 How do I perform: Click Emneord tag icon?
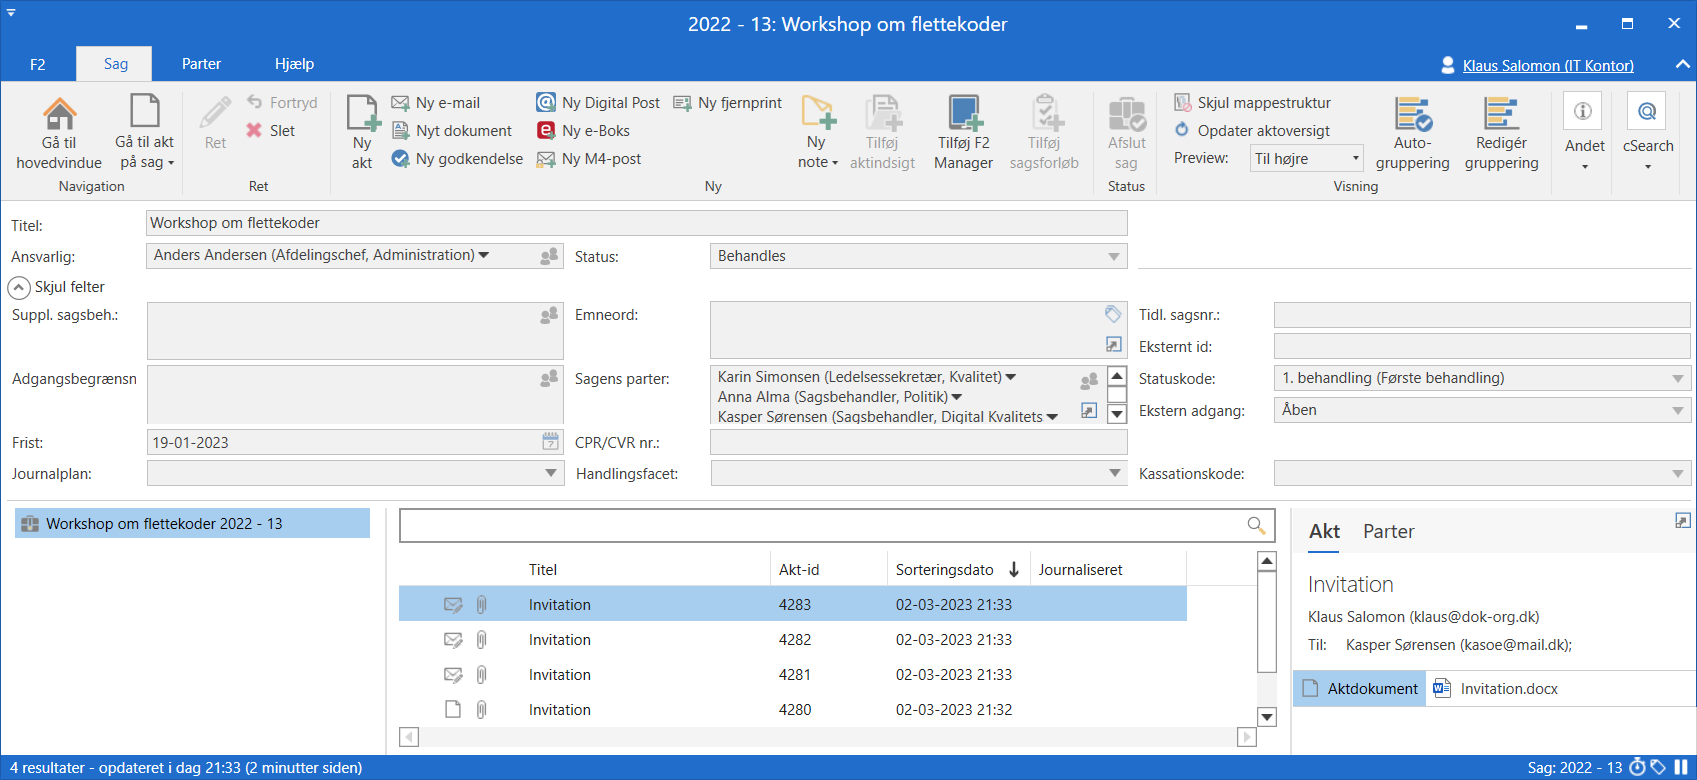(1113, 314)
